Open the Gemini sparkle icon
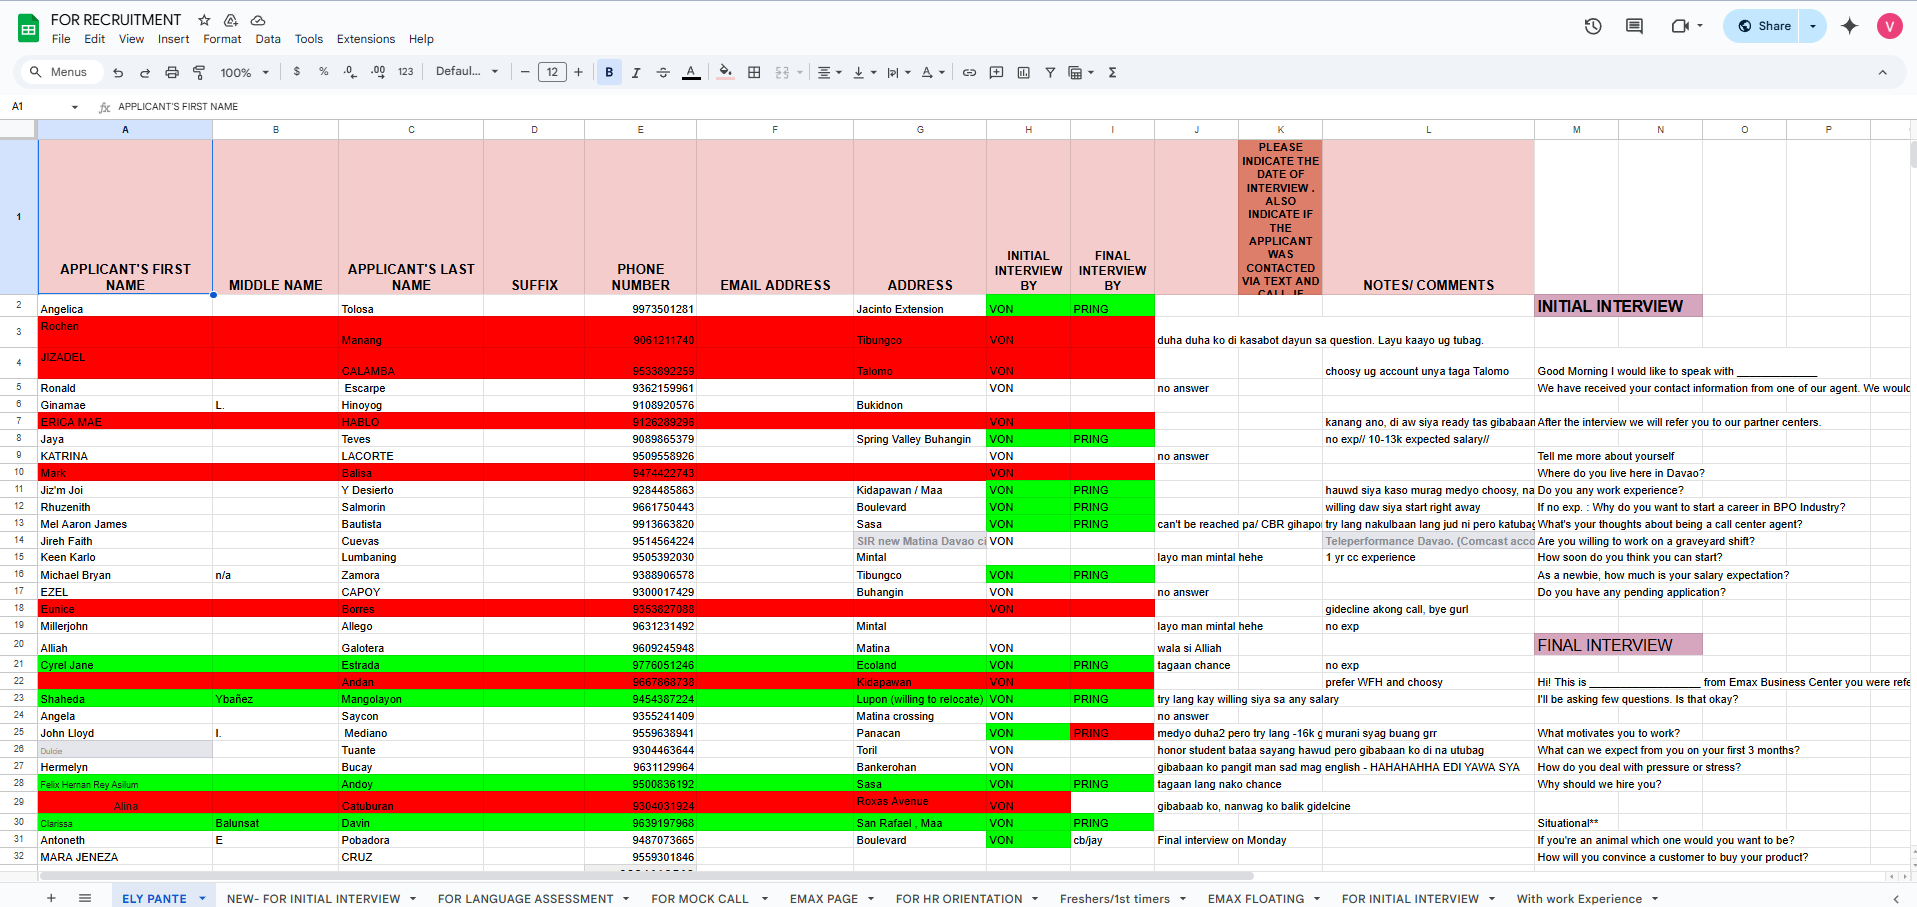The height and width of the screenshot is (907, 1917). (1849, 26)
